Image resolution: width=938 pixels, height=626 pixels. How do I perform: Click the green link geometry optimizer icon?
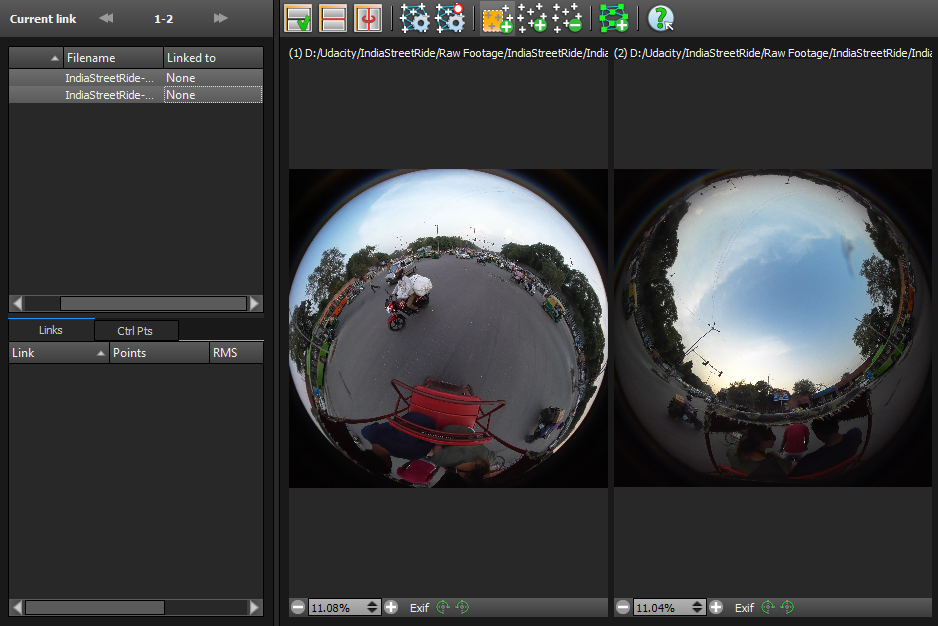[x=614, y=18]
